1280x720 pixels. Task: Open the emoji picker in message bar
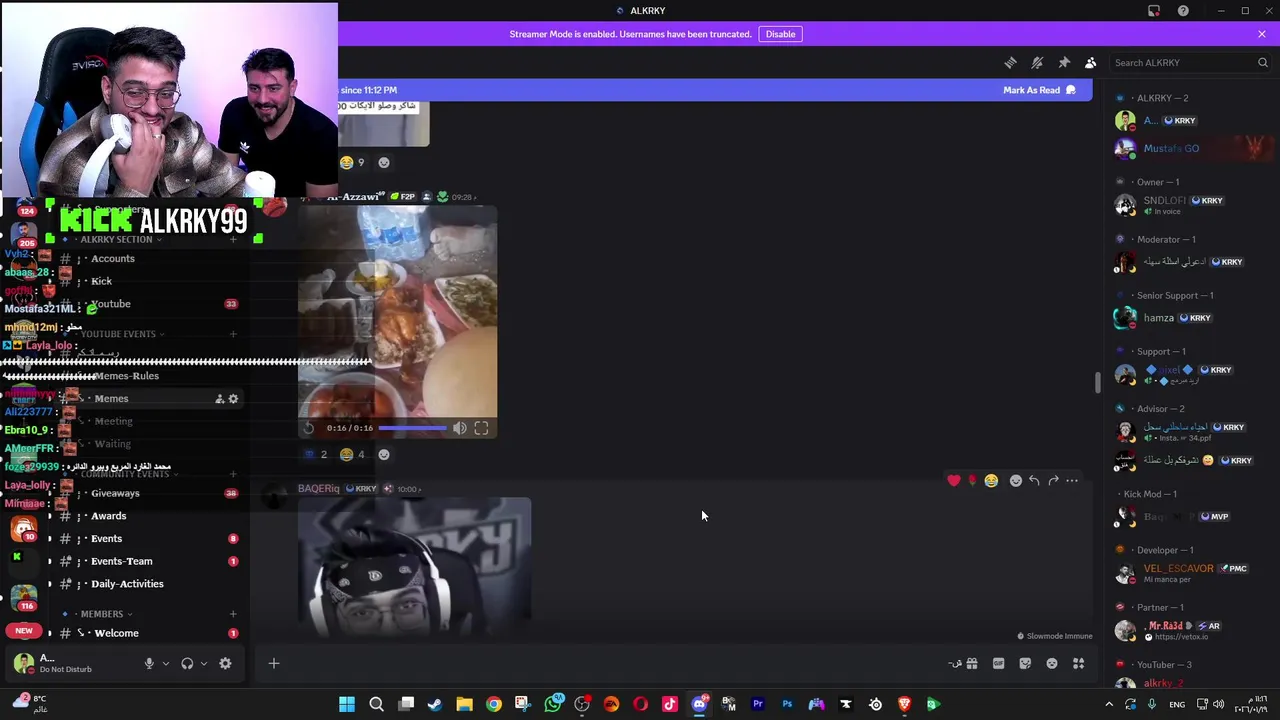tap(1052, 663)
